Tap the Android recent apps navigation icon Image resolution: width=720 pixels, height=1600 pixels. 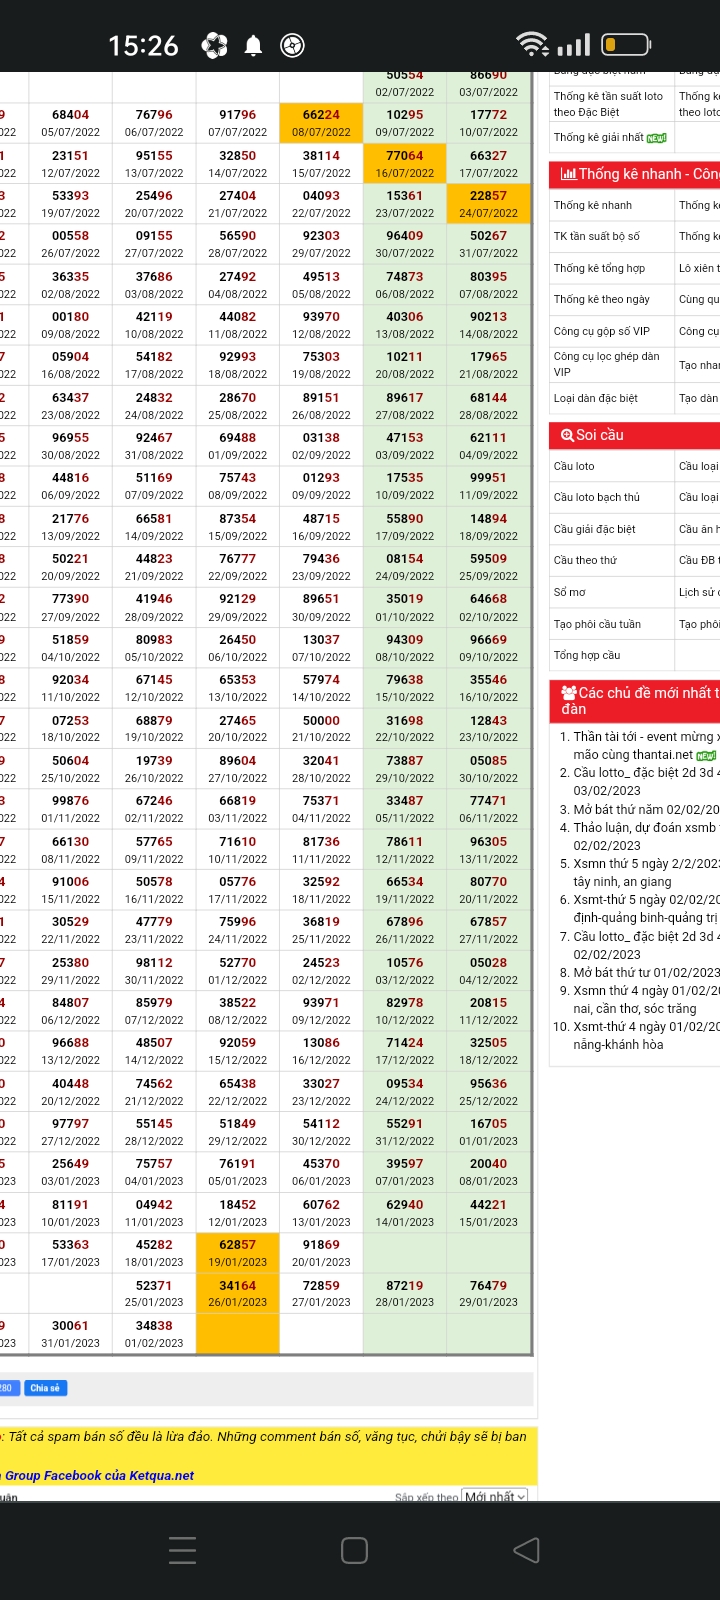point(183,1550)
